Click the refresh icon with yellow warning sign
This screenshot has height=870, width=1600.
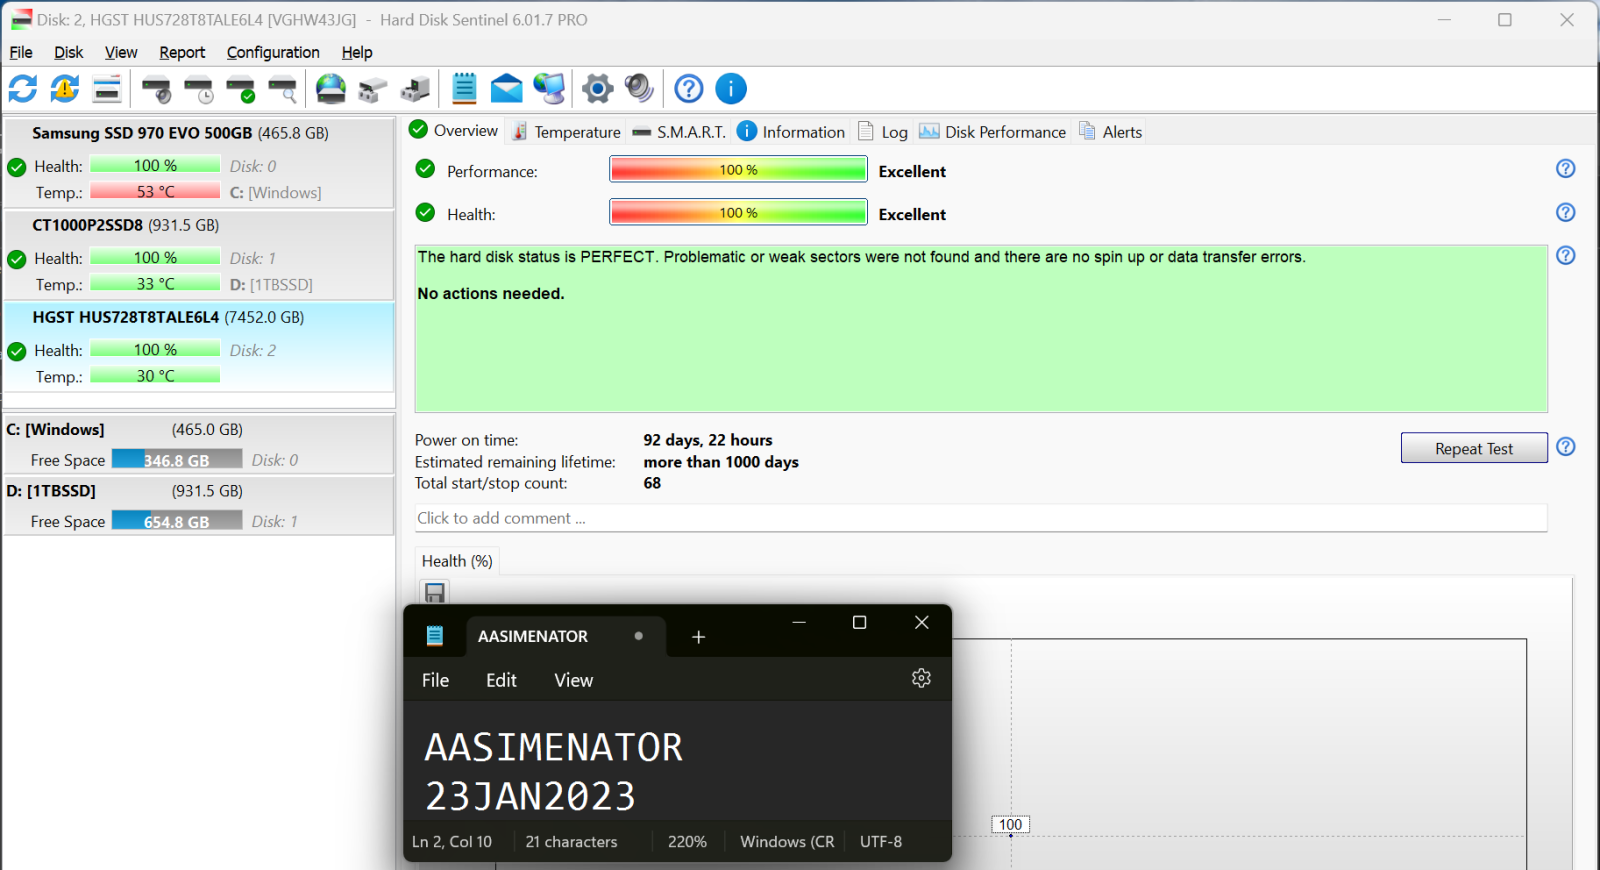(65, 89)
